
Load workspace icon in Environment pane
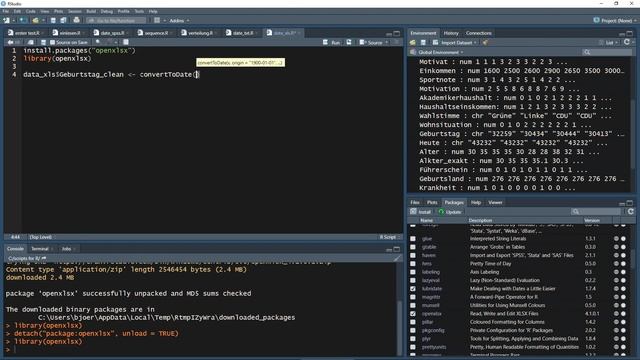pos(413,42)
